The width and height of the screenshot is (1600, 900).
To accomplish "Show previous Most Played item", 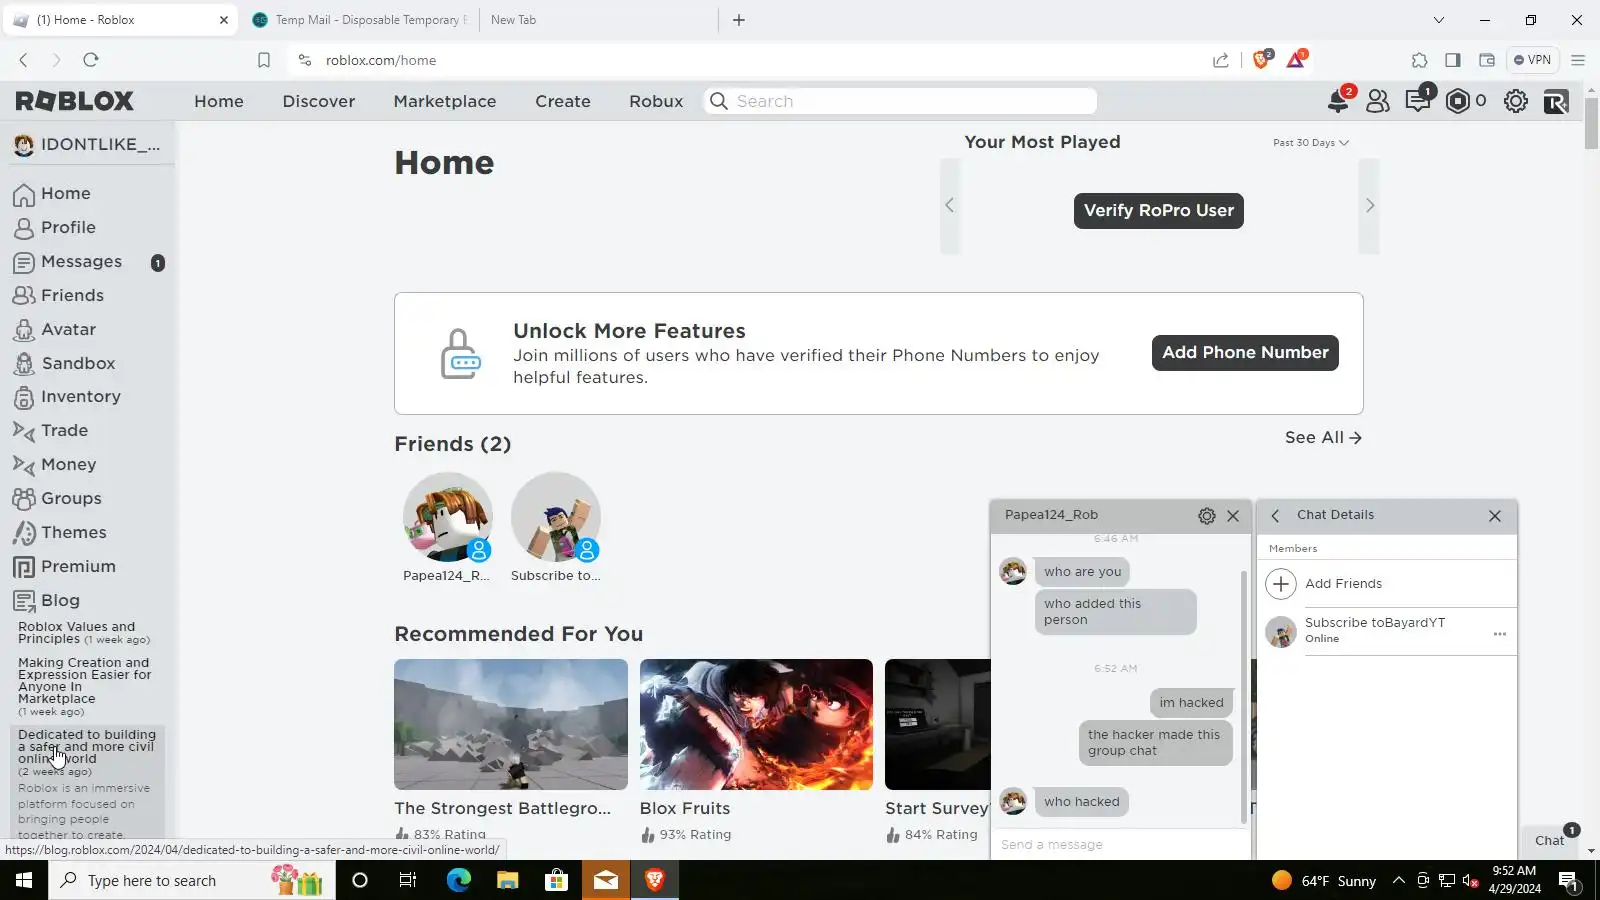I will click(x=950, y=206).
